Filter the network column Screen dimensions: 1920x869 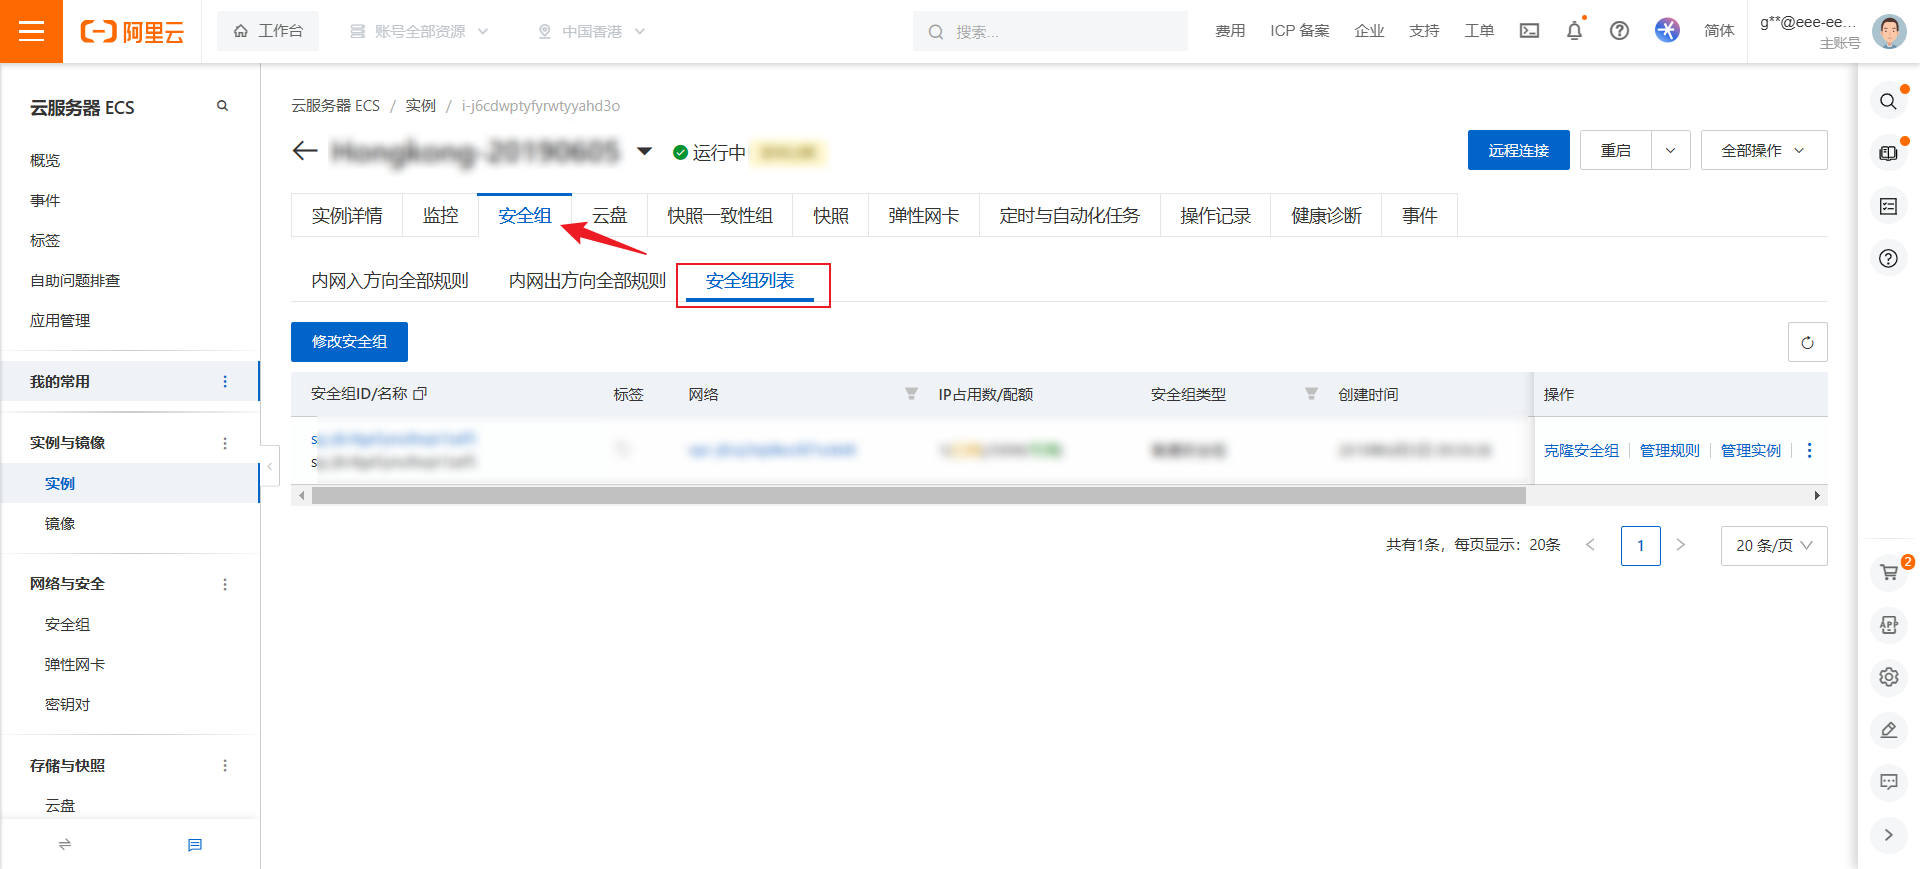point(911,394)
